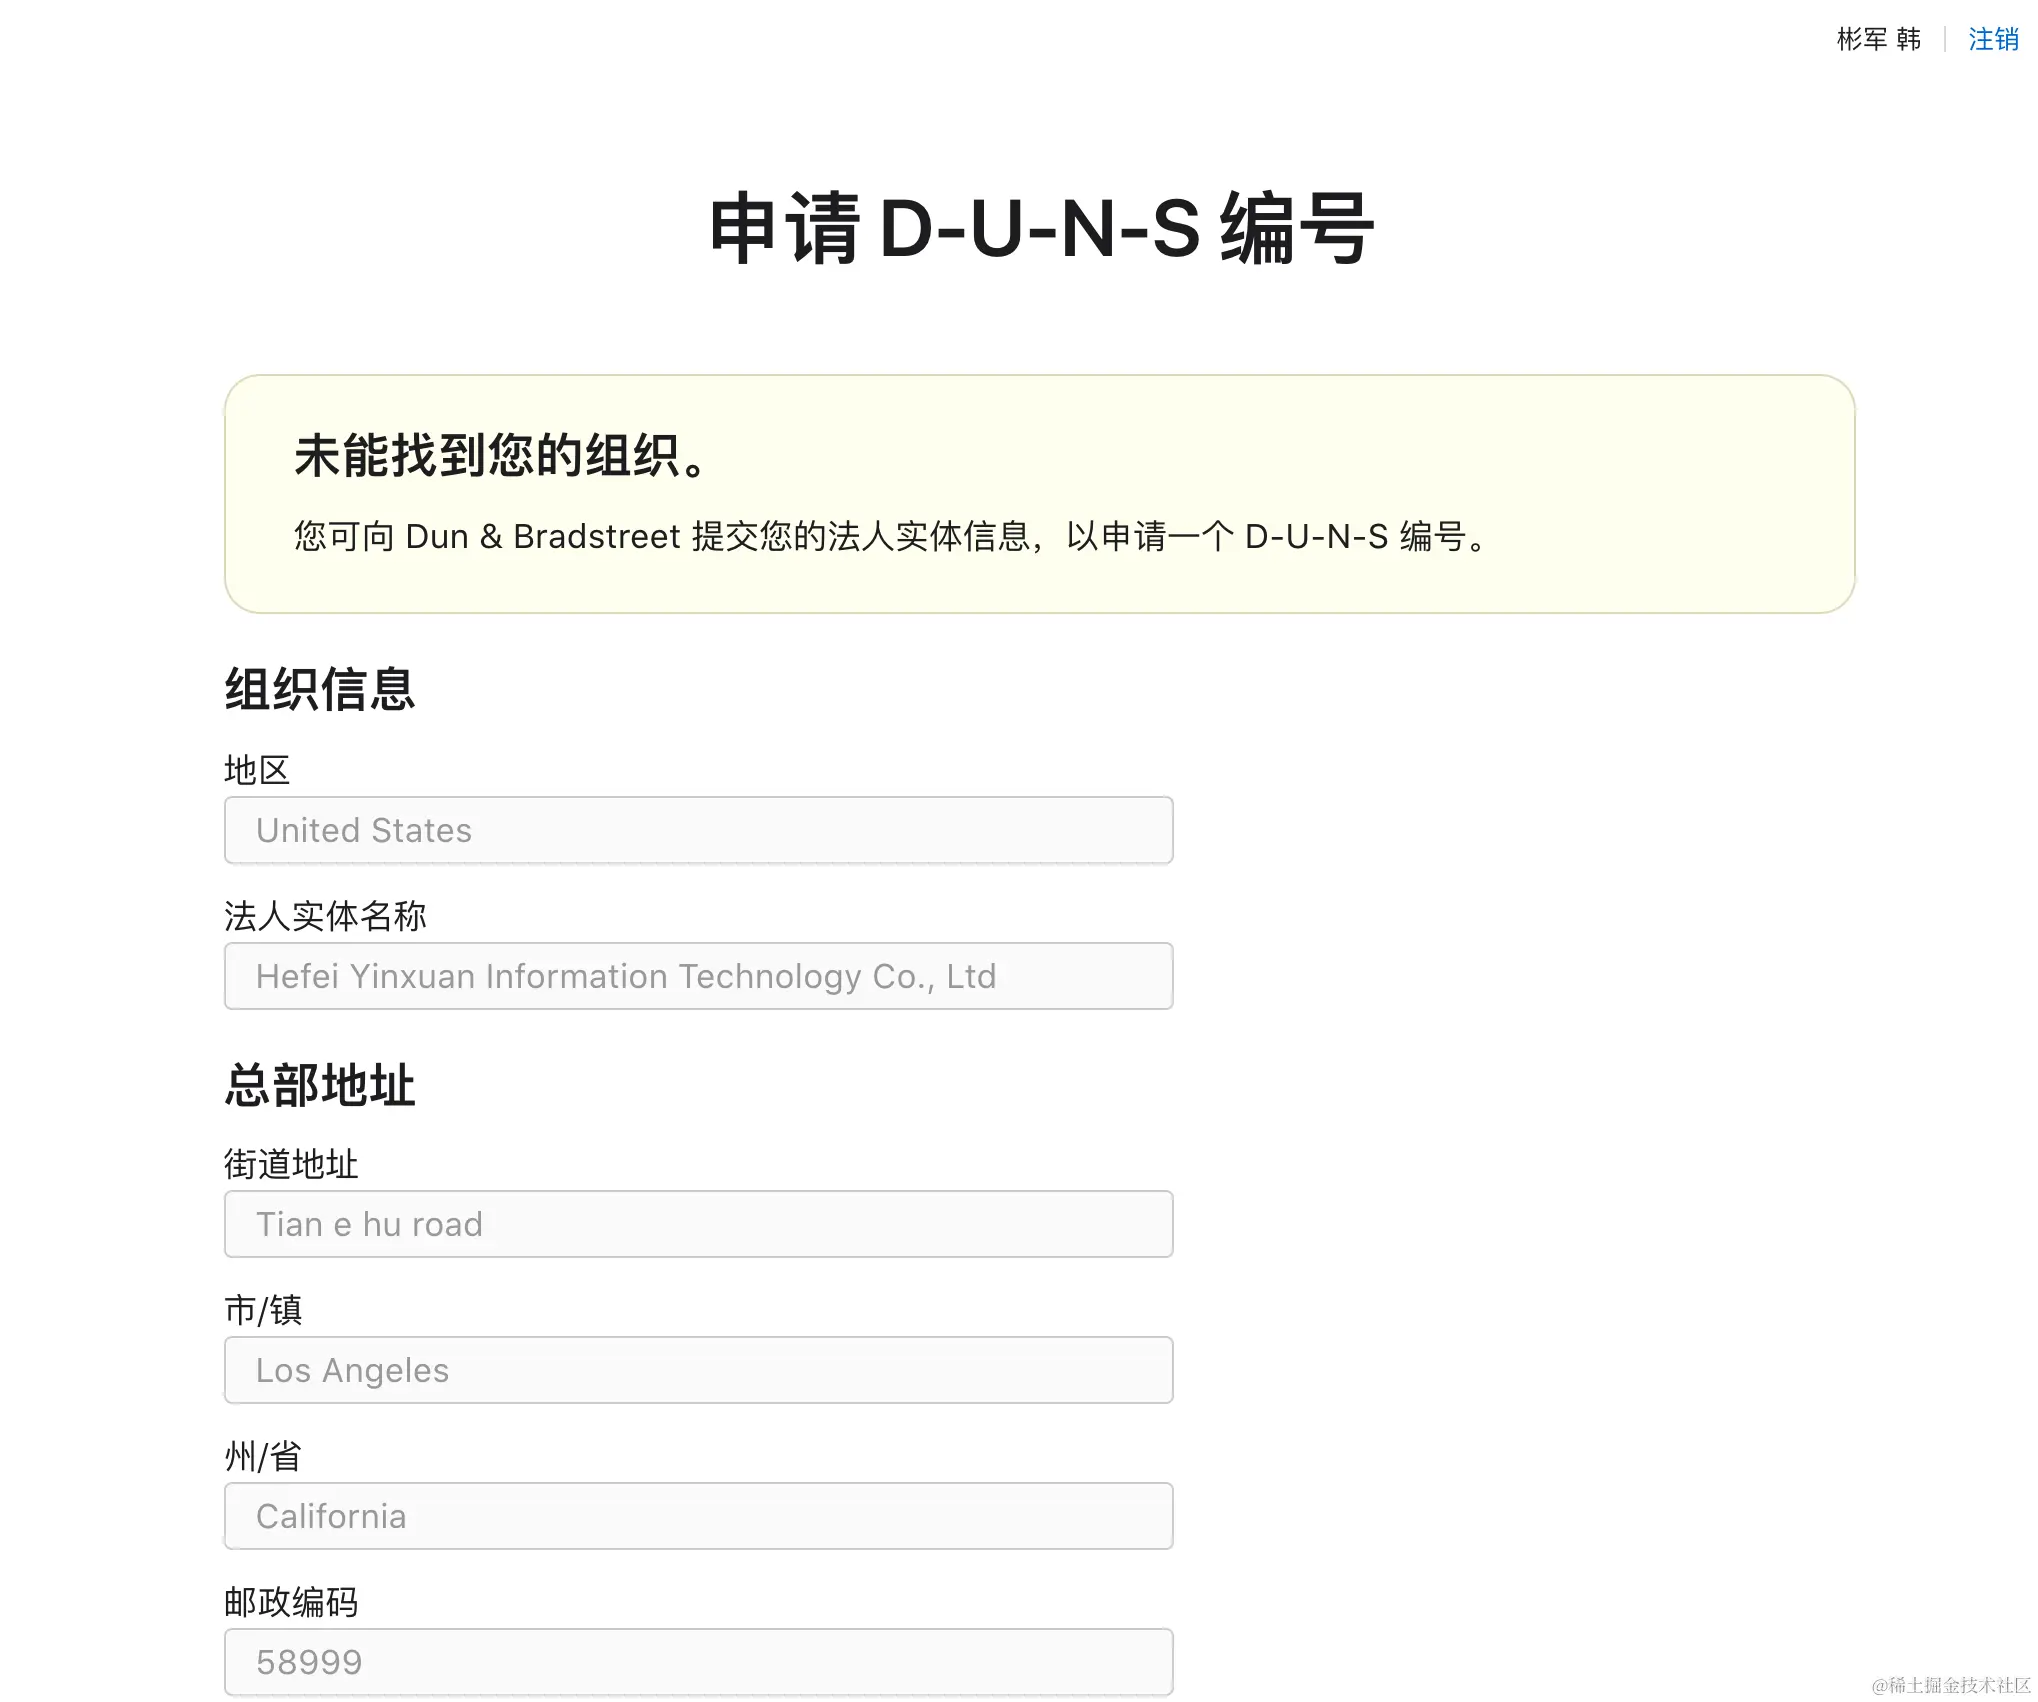Click the 邮政编码 field label
The width and height of the screenshot is (2038, 1702).
(293, 1601)
